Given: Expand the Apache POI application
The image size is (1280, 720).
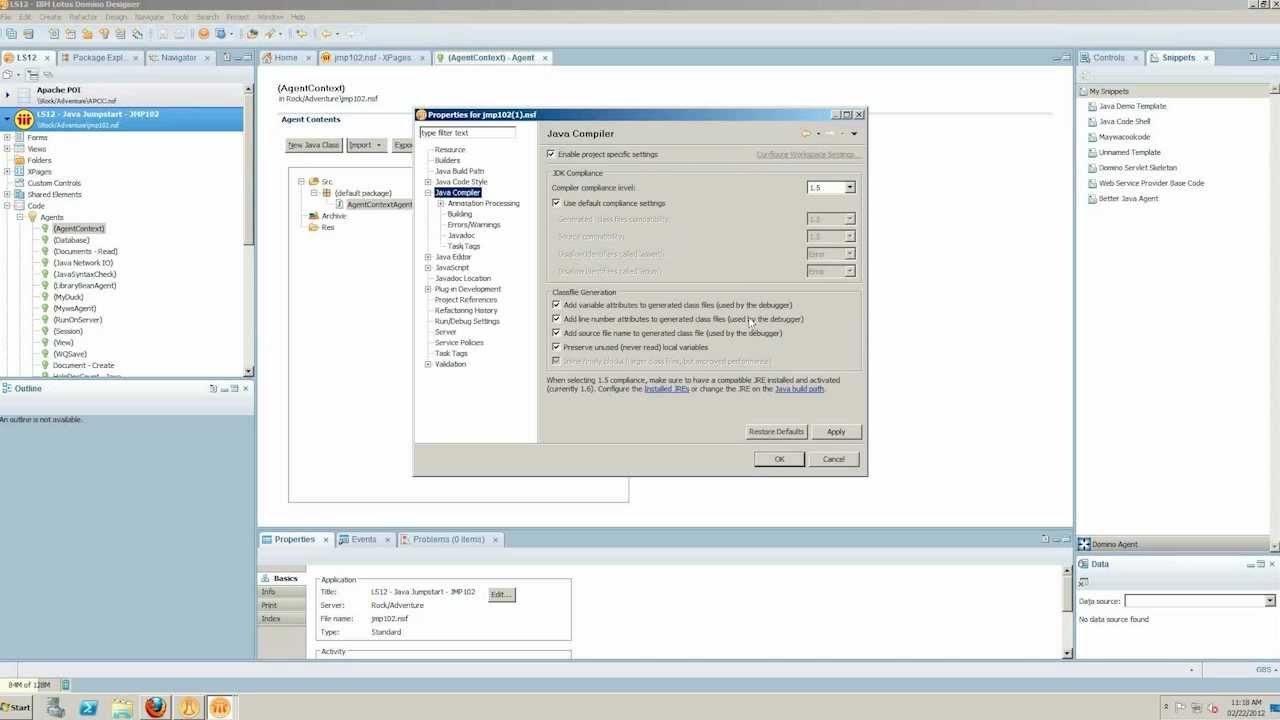Looking at the screenshot, I should [x=7, y=95].
